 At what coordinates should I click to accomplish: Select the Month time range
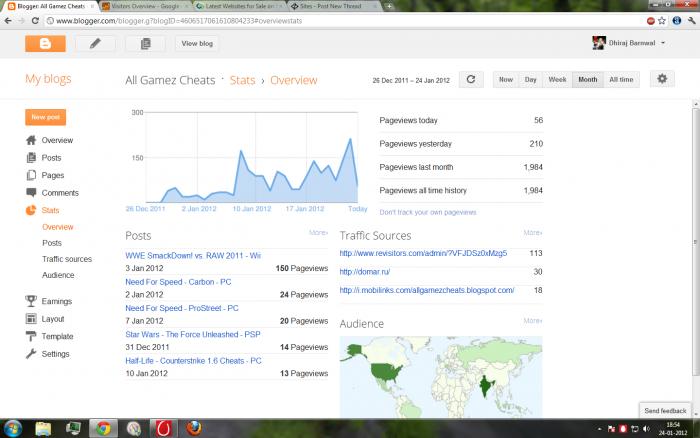click(588, 79)
